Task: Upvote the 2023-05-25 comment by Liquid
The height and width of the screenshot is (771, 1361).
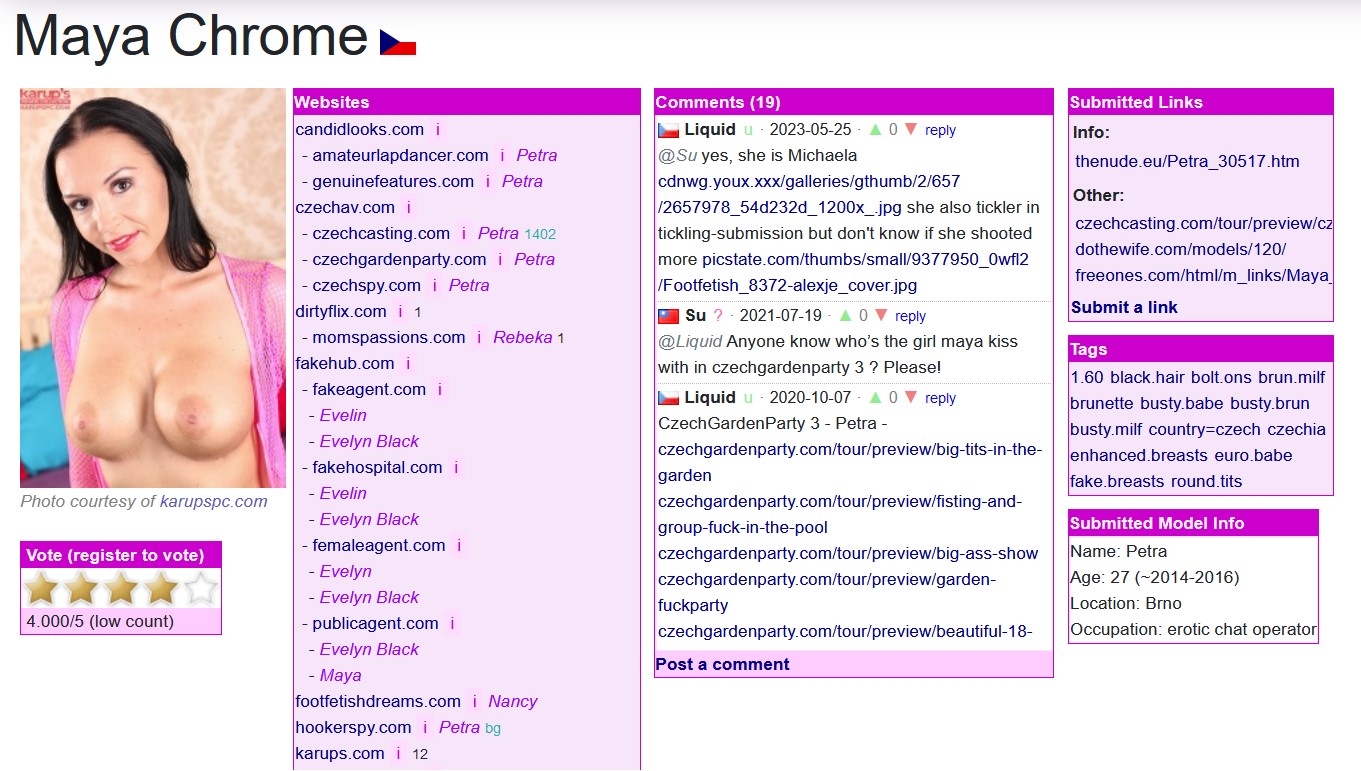Action: pyautogui.click(x=876, y=130)
